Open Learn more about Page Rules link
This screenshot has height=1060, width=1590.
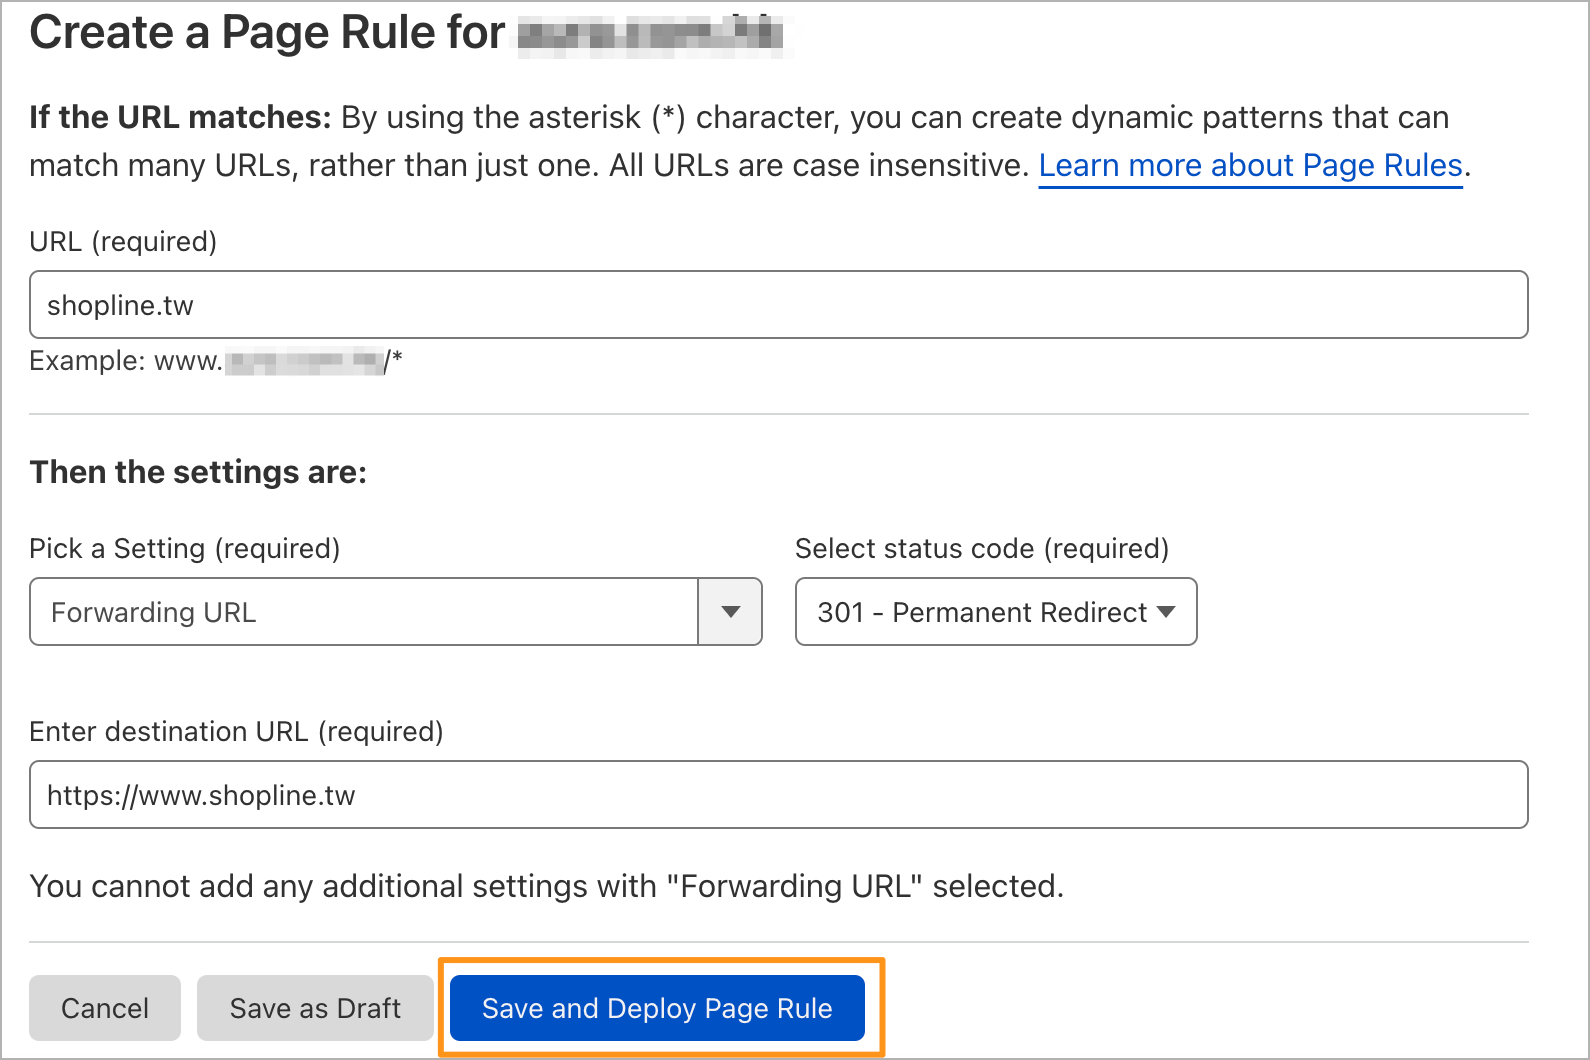coord(1250,165)
